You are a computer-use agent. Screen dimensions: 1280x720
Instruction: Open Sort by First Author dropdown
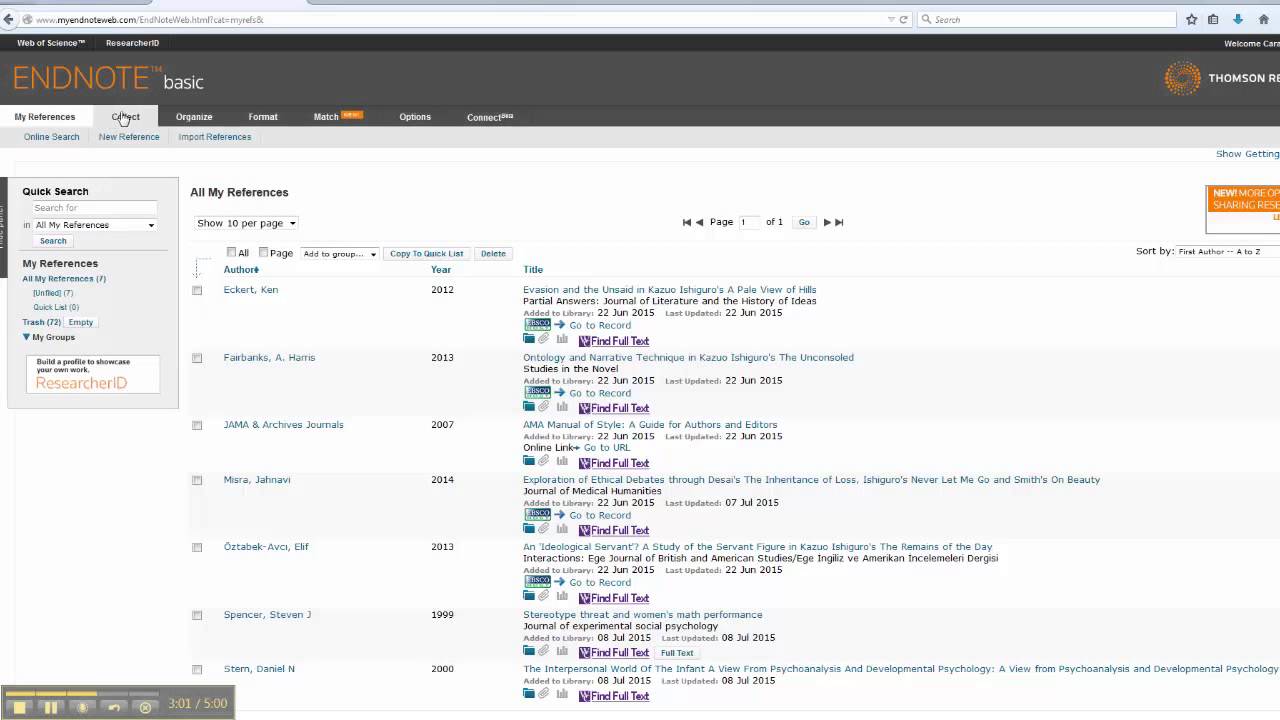click(x=1228, y=252)
